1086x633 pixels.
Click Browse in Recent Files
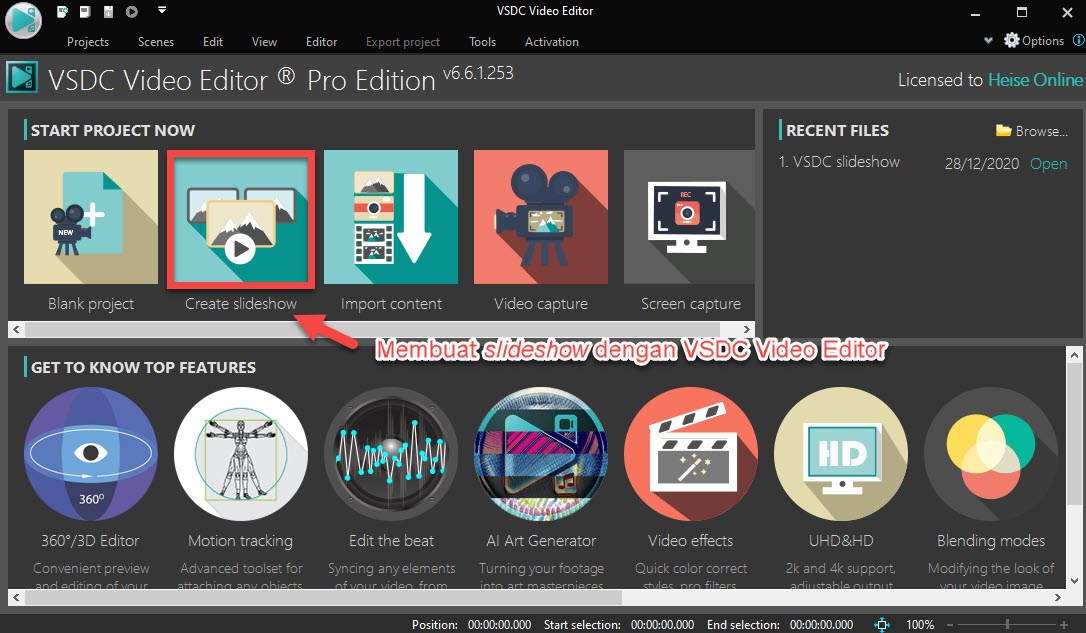point(1031,131)
